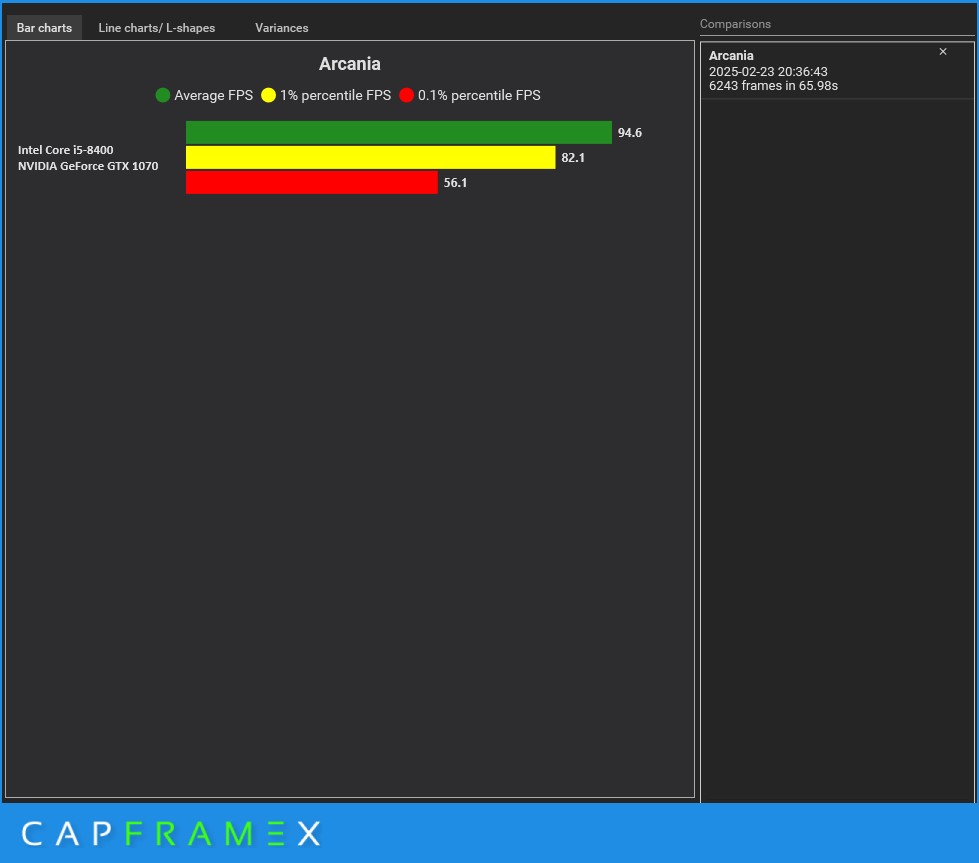Click the 2025-02-23 20:36:43 timestamp
The width and height of the screenshot is (979, 863).
[768, 72]
